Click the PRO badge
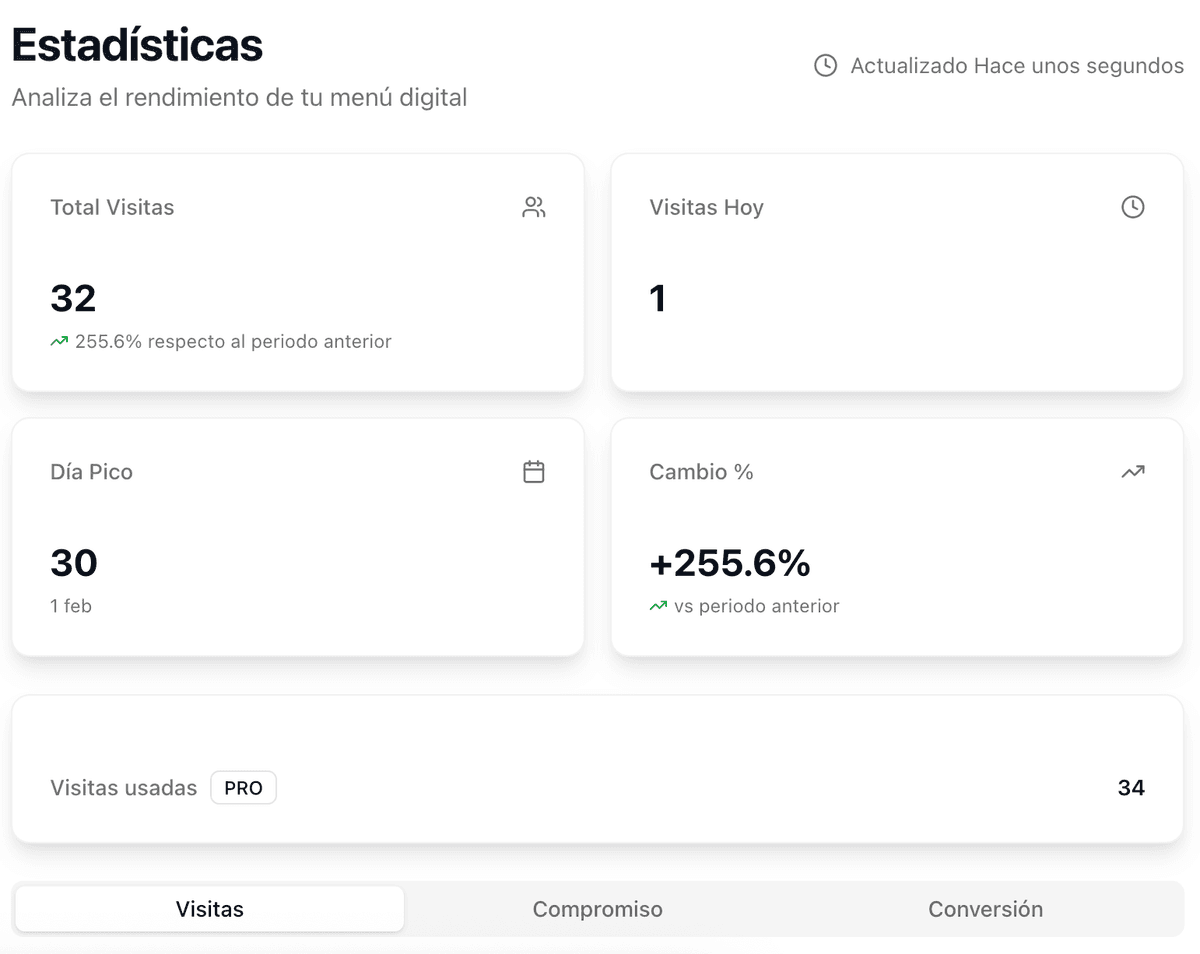Image resolution: width=1200 pixels, height=954 pixels. point(243,788)
